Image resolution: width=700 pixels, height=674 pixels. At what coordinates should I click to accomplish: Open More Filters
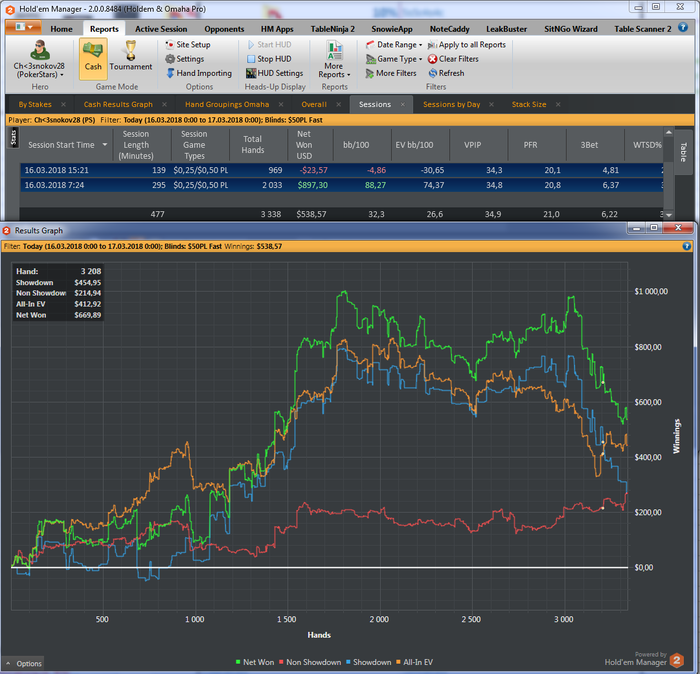click(x=391, y=73)
